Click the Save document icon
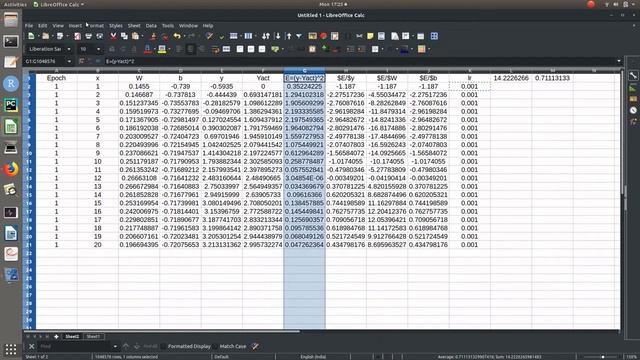 coord(60,36)
